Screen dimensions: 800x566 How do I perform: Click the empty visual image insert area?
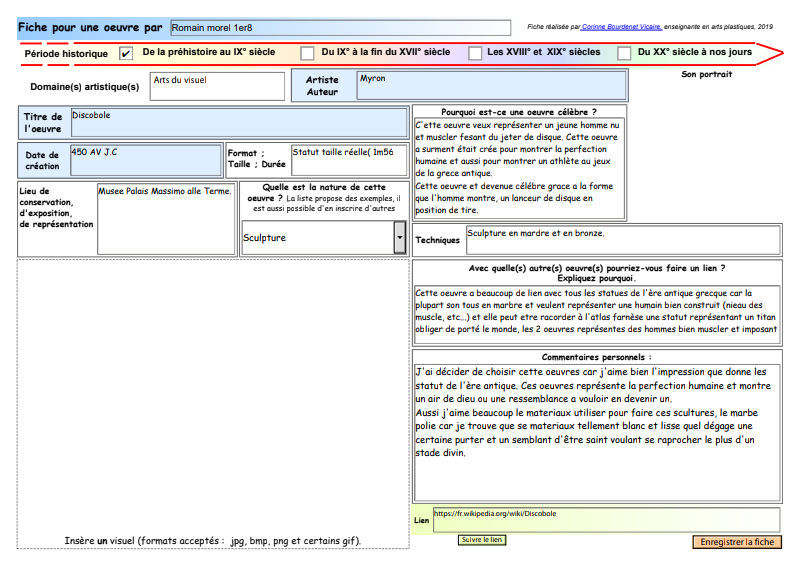212,395
